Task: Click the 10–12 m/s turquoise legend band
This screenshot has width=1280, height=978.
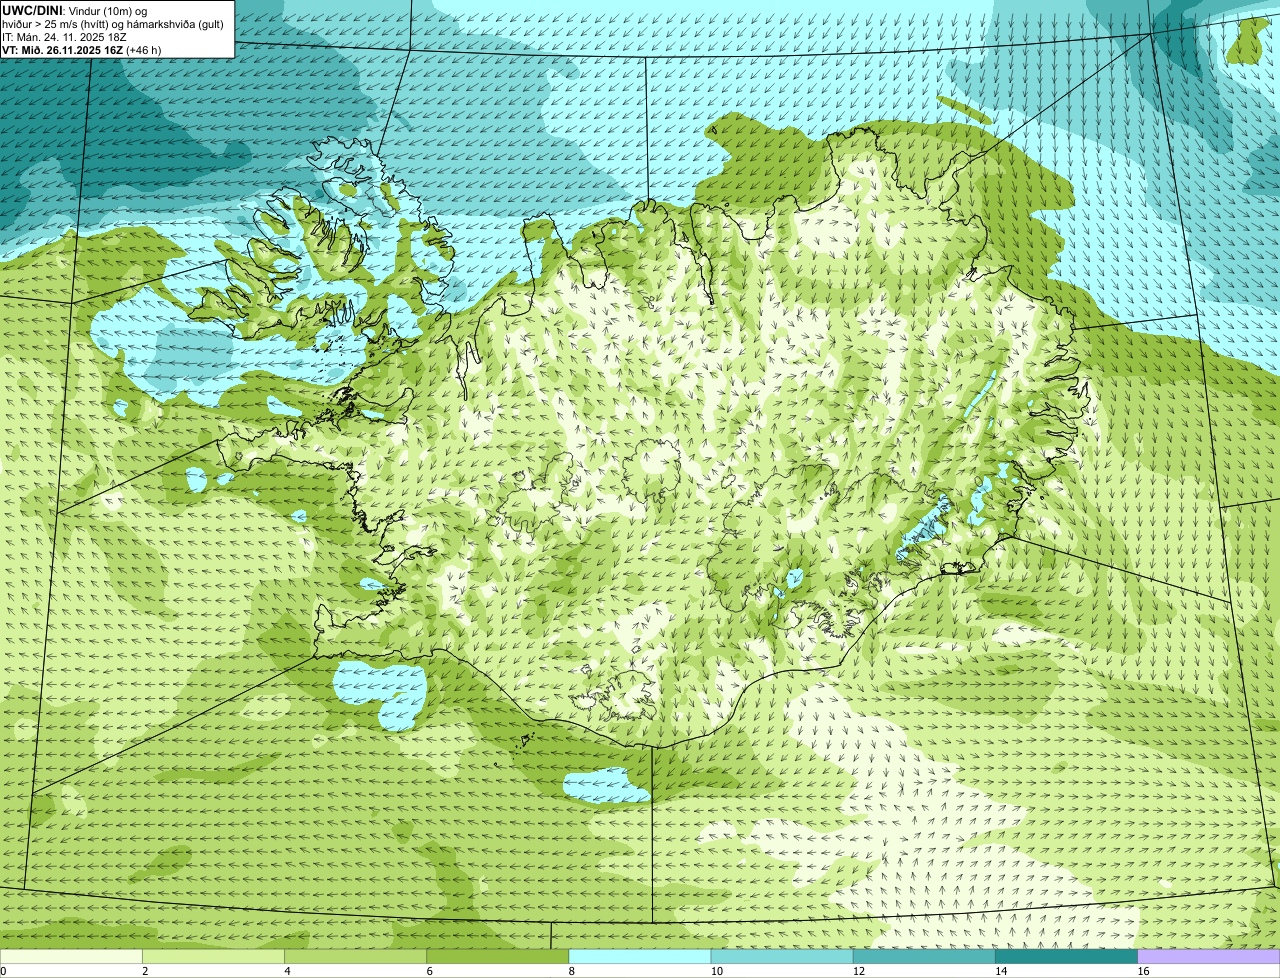Action: tap(782, 956)
